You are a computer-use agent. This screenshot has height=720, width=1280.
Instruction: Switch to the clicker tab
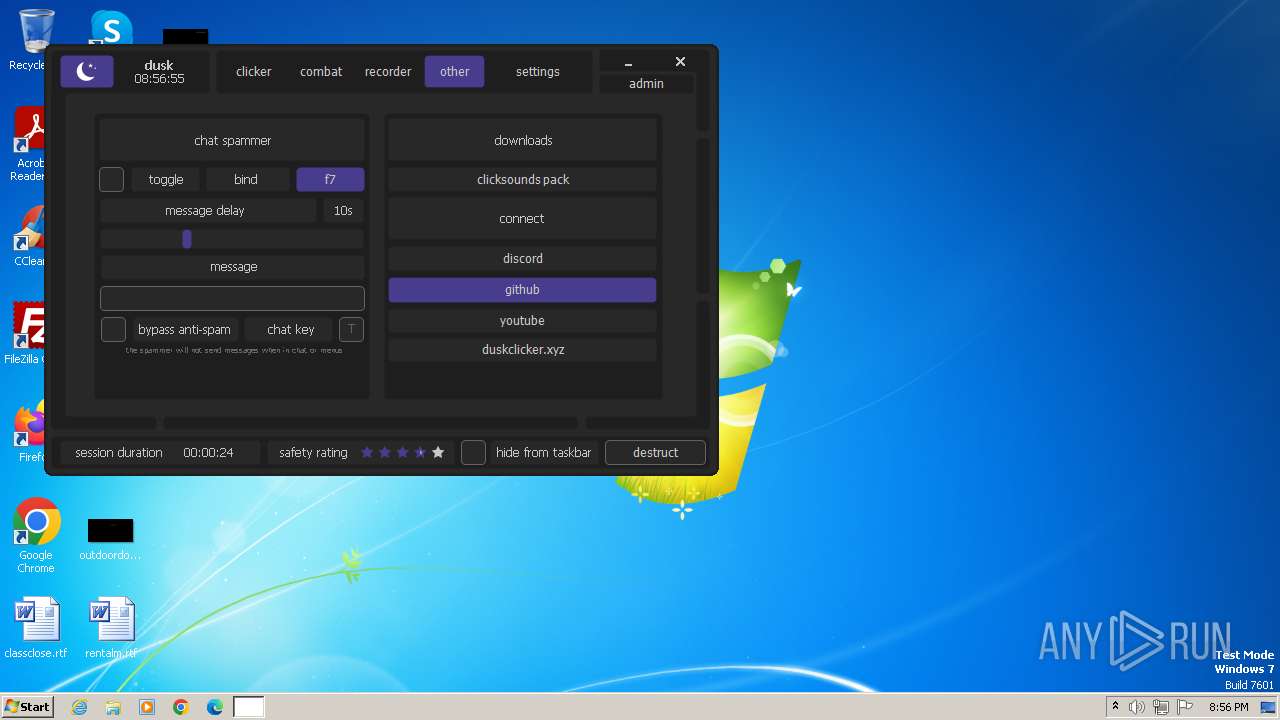coord(253,71)
